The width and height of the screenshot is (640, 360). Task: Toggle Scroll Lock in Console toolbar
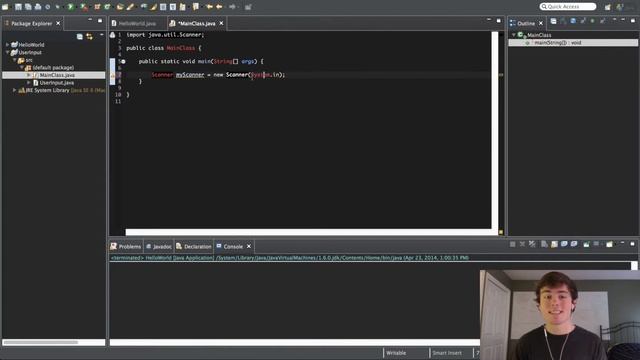[554, 244]
